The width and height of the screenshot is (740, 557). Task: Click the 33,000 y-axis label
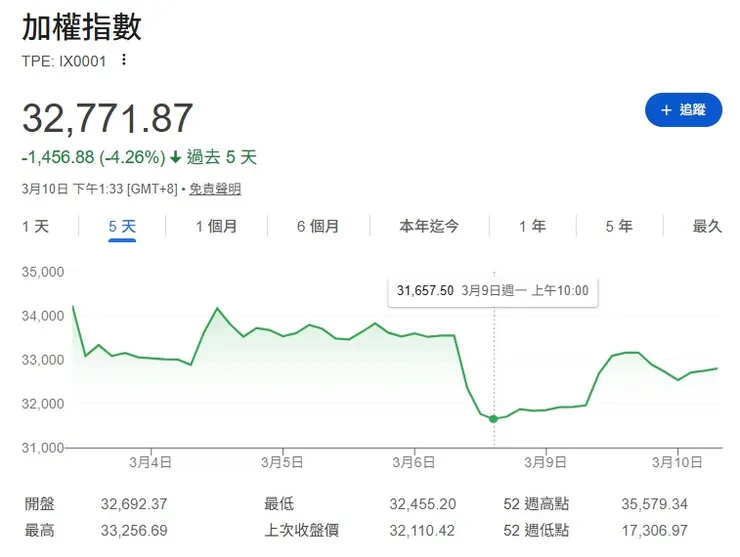[x=43, y=360]
